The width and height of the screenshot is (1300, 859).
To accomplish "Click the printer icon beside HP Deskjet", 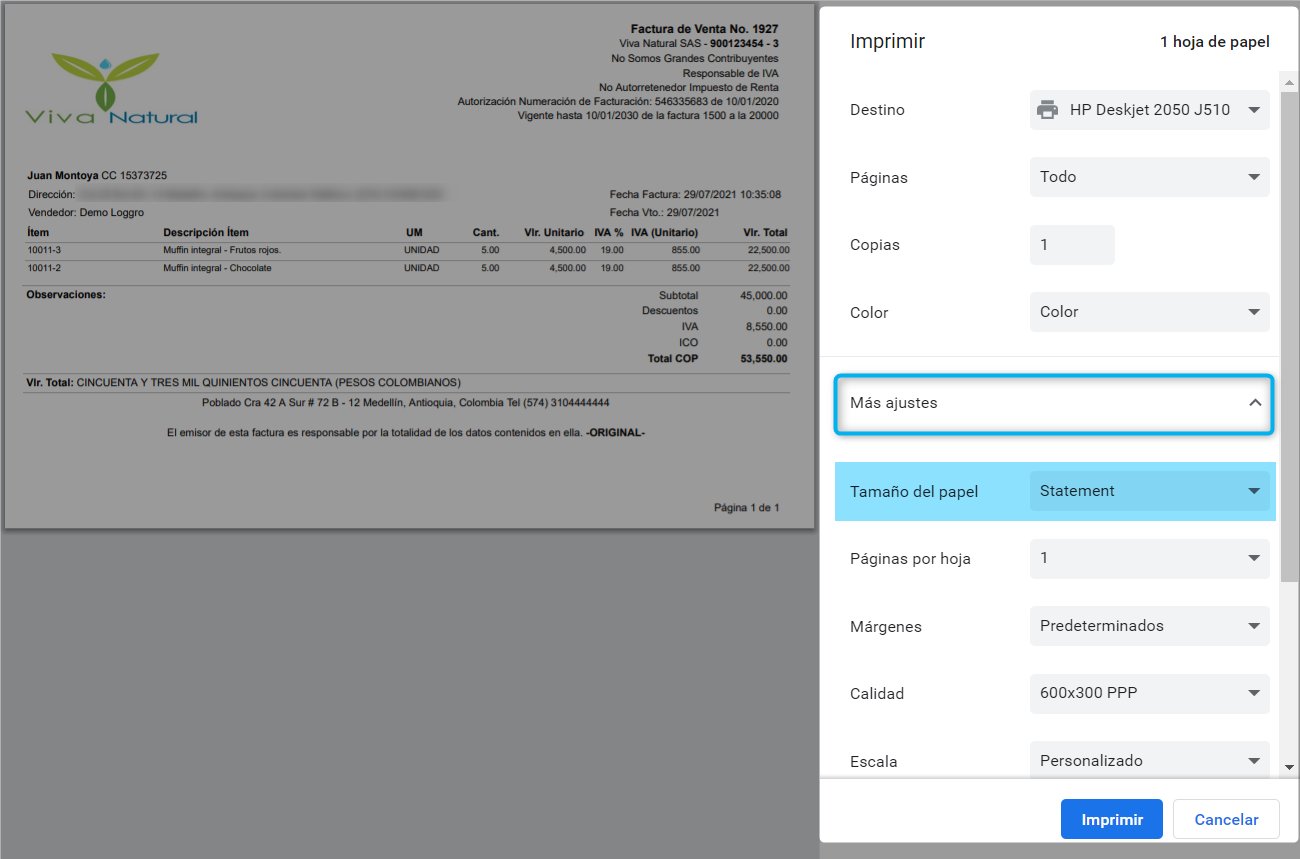I will (1047, 110).
